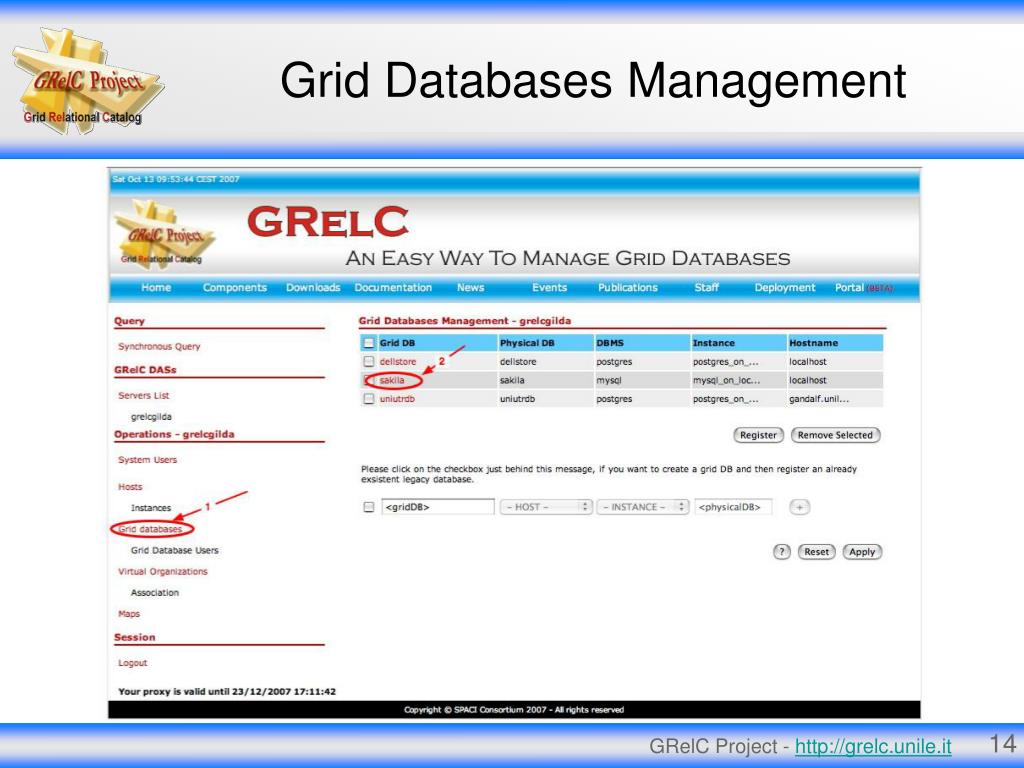The width and height of the screenshot is (1024, 768).
Task: Toggle the select-all checkbox in Grid DB header
Action: [369, 343]
